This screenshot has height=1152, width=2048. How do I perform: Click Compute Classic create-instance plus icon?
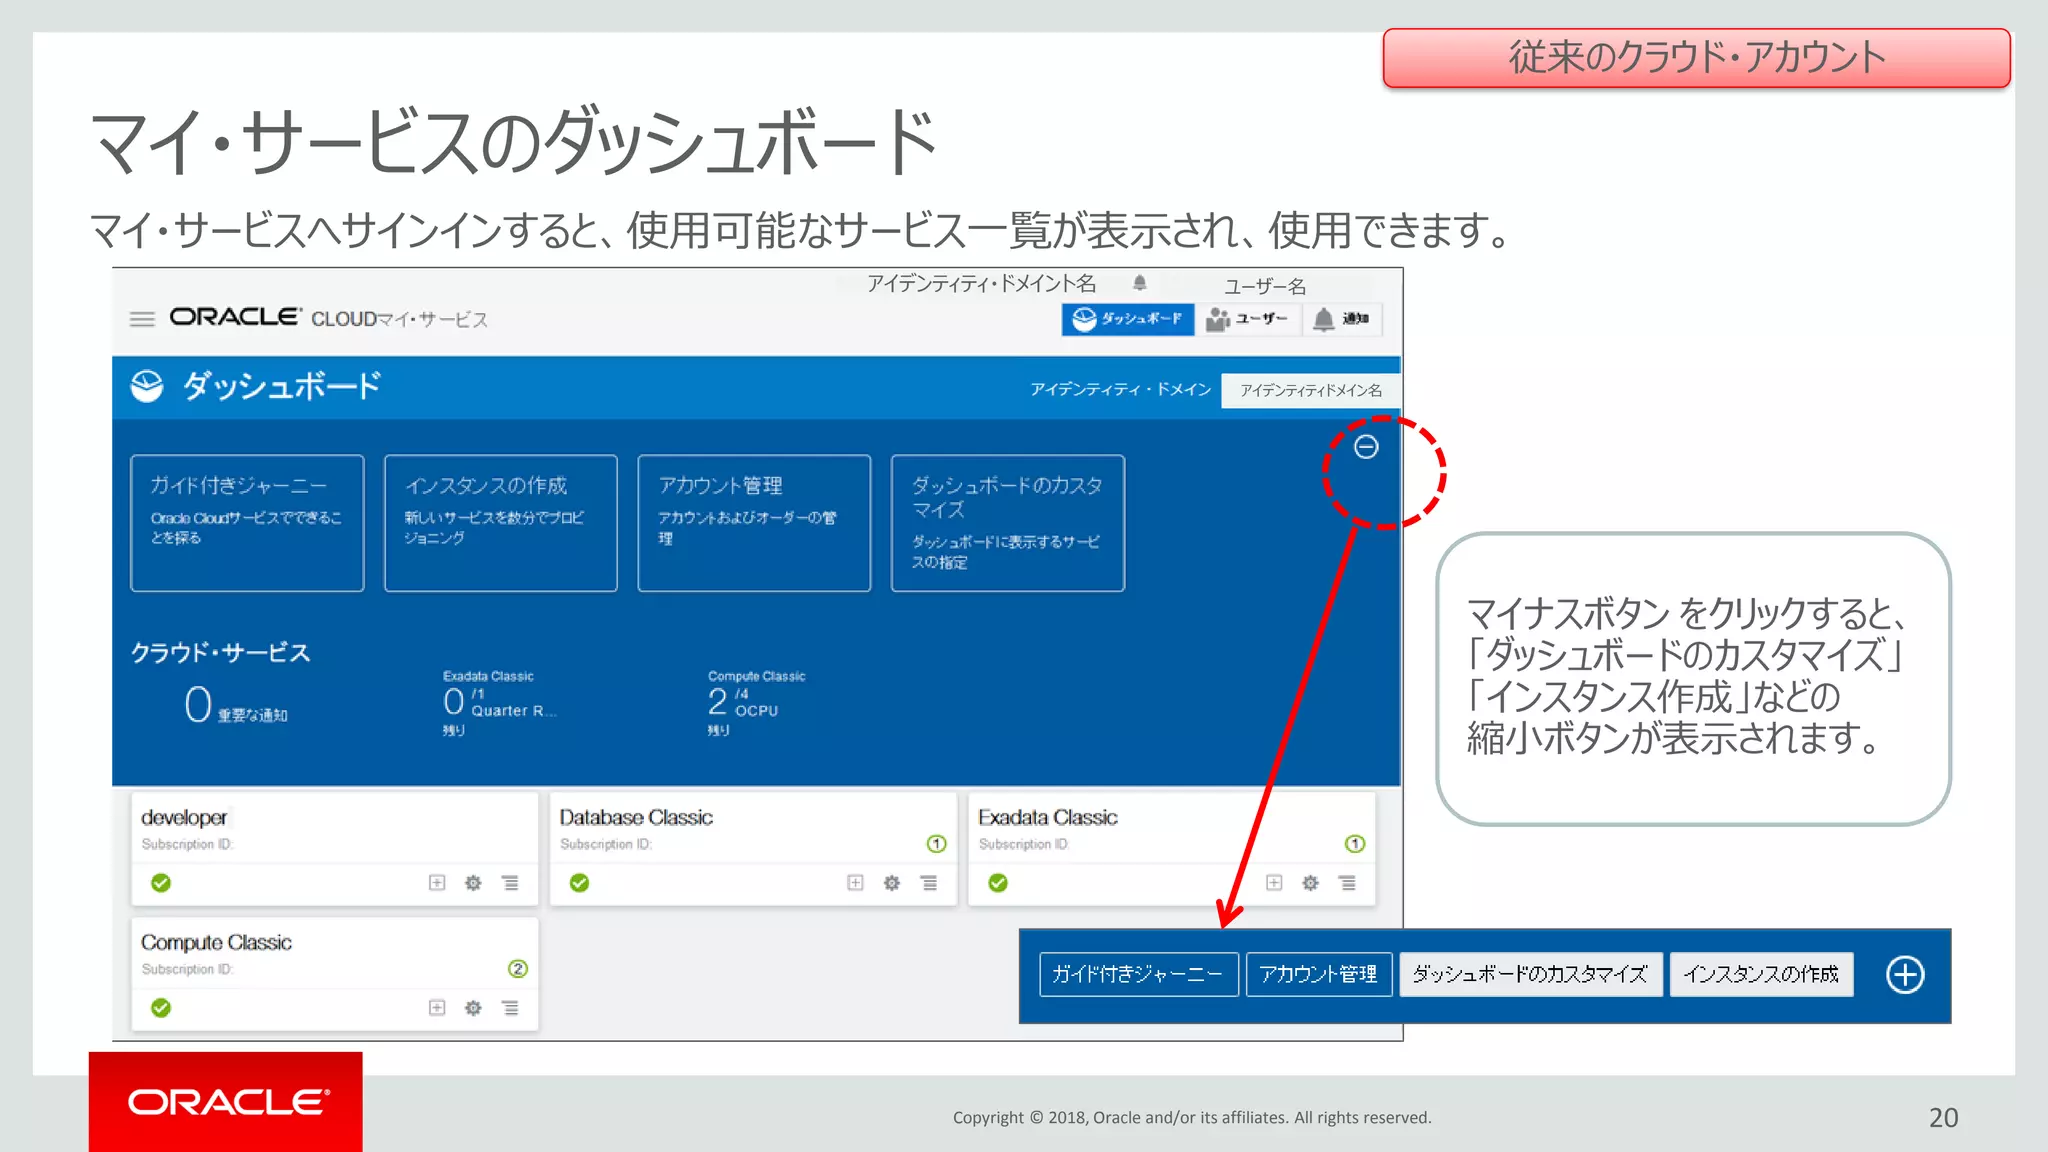pyautogui.click(x=437, y=1007)
